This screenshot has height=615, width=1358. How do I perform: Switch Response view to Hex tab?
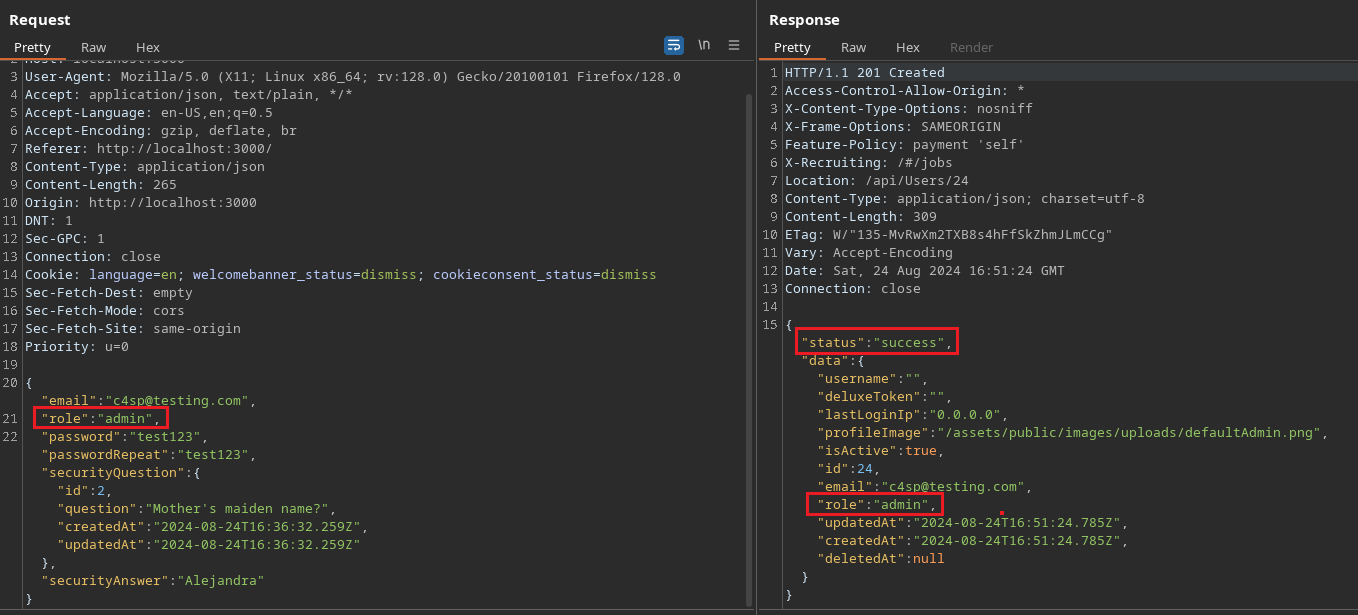point(907,47)
